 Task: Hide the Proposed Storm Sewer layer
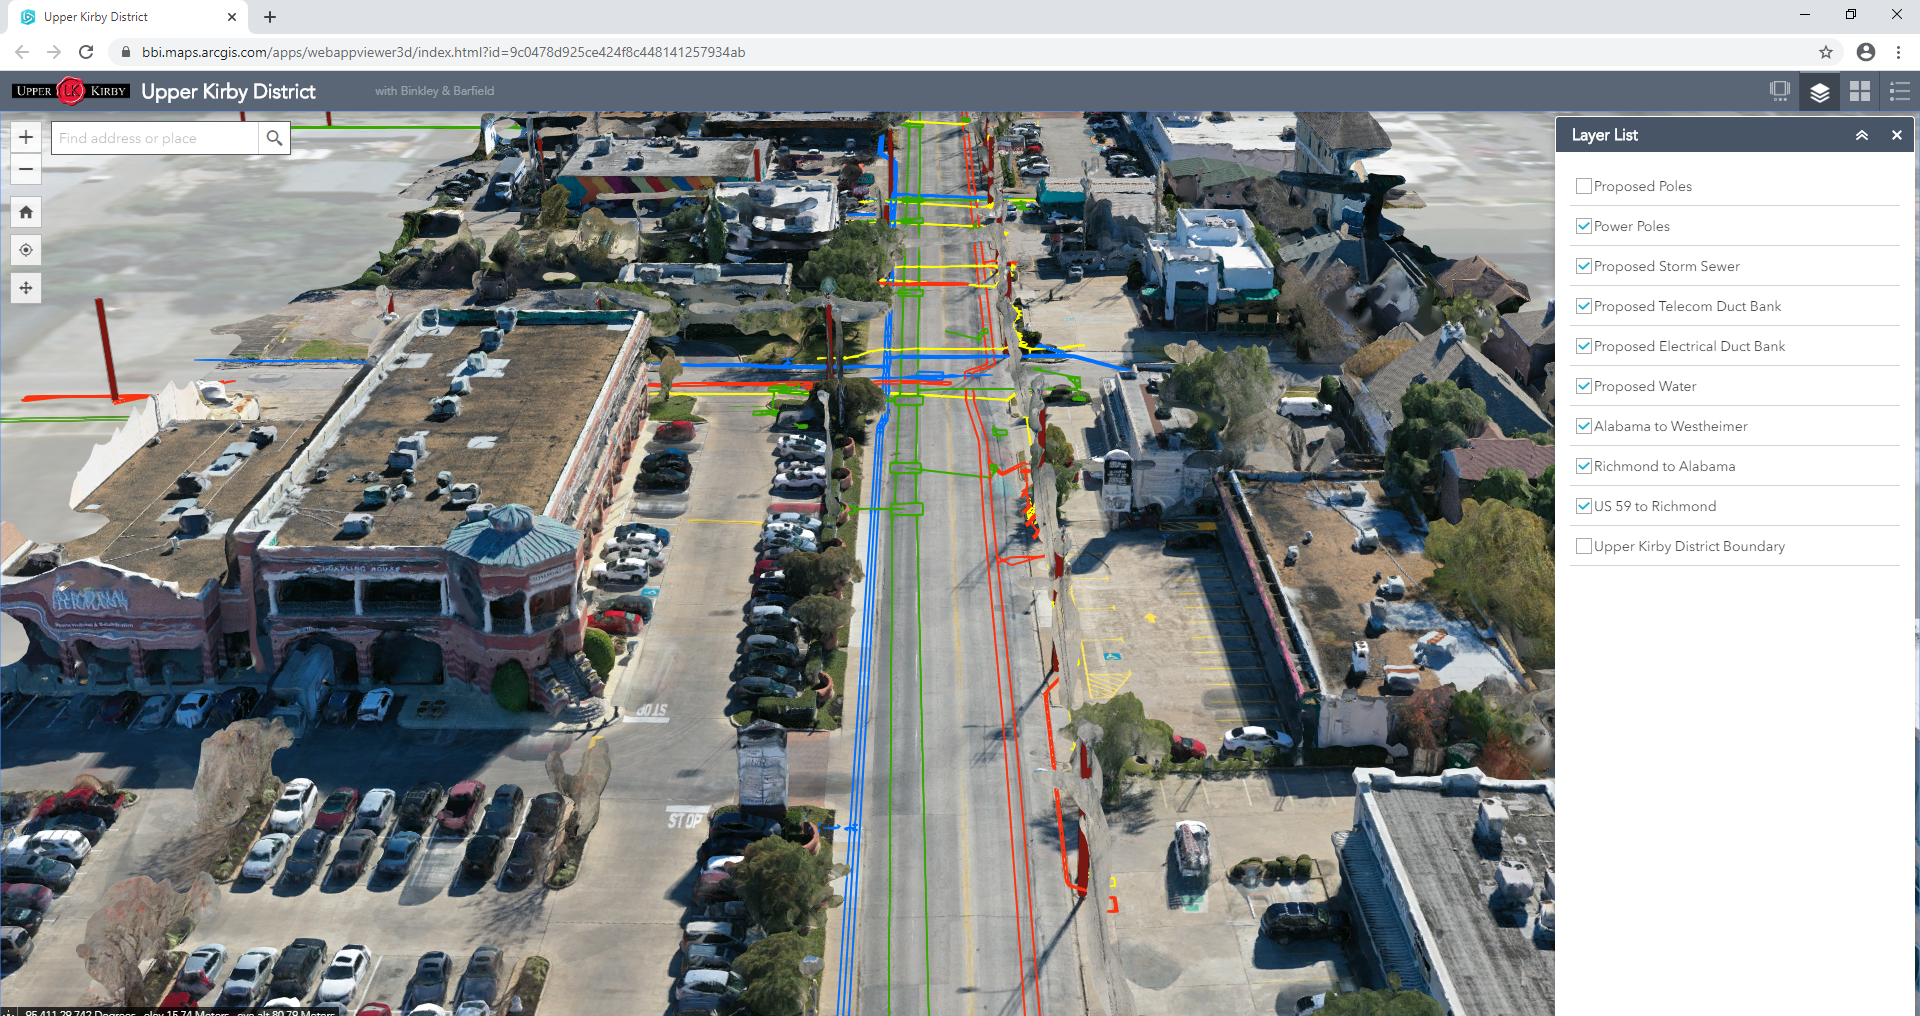pos(1584,266)
